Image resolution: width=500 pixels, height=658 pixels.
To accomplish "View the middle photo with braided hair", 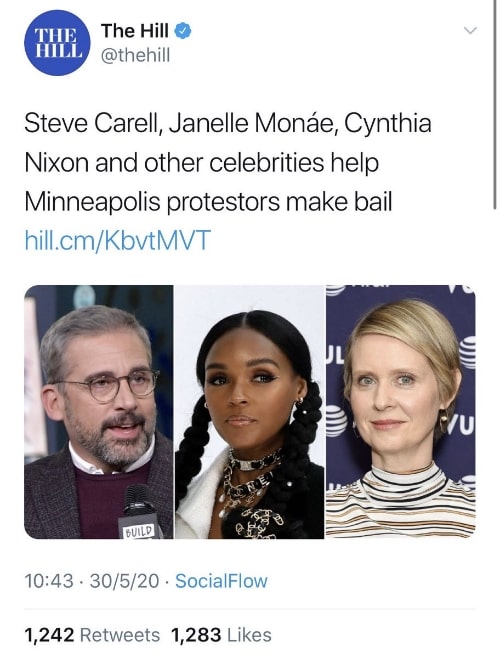I will [x=249, y=412].
